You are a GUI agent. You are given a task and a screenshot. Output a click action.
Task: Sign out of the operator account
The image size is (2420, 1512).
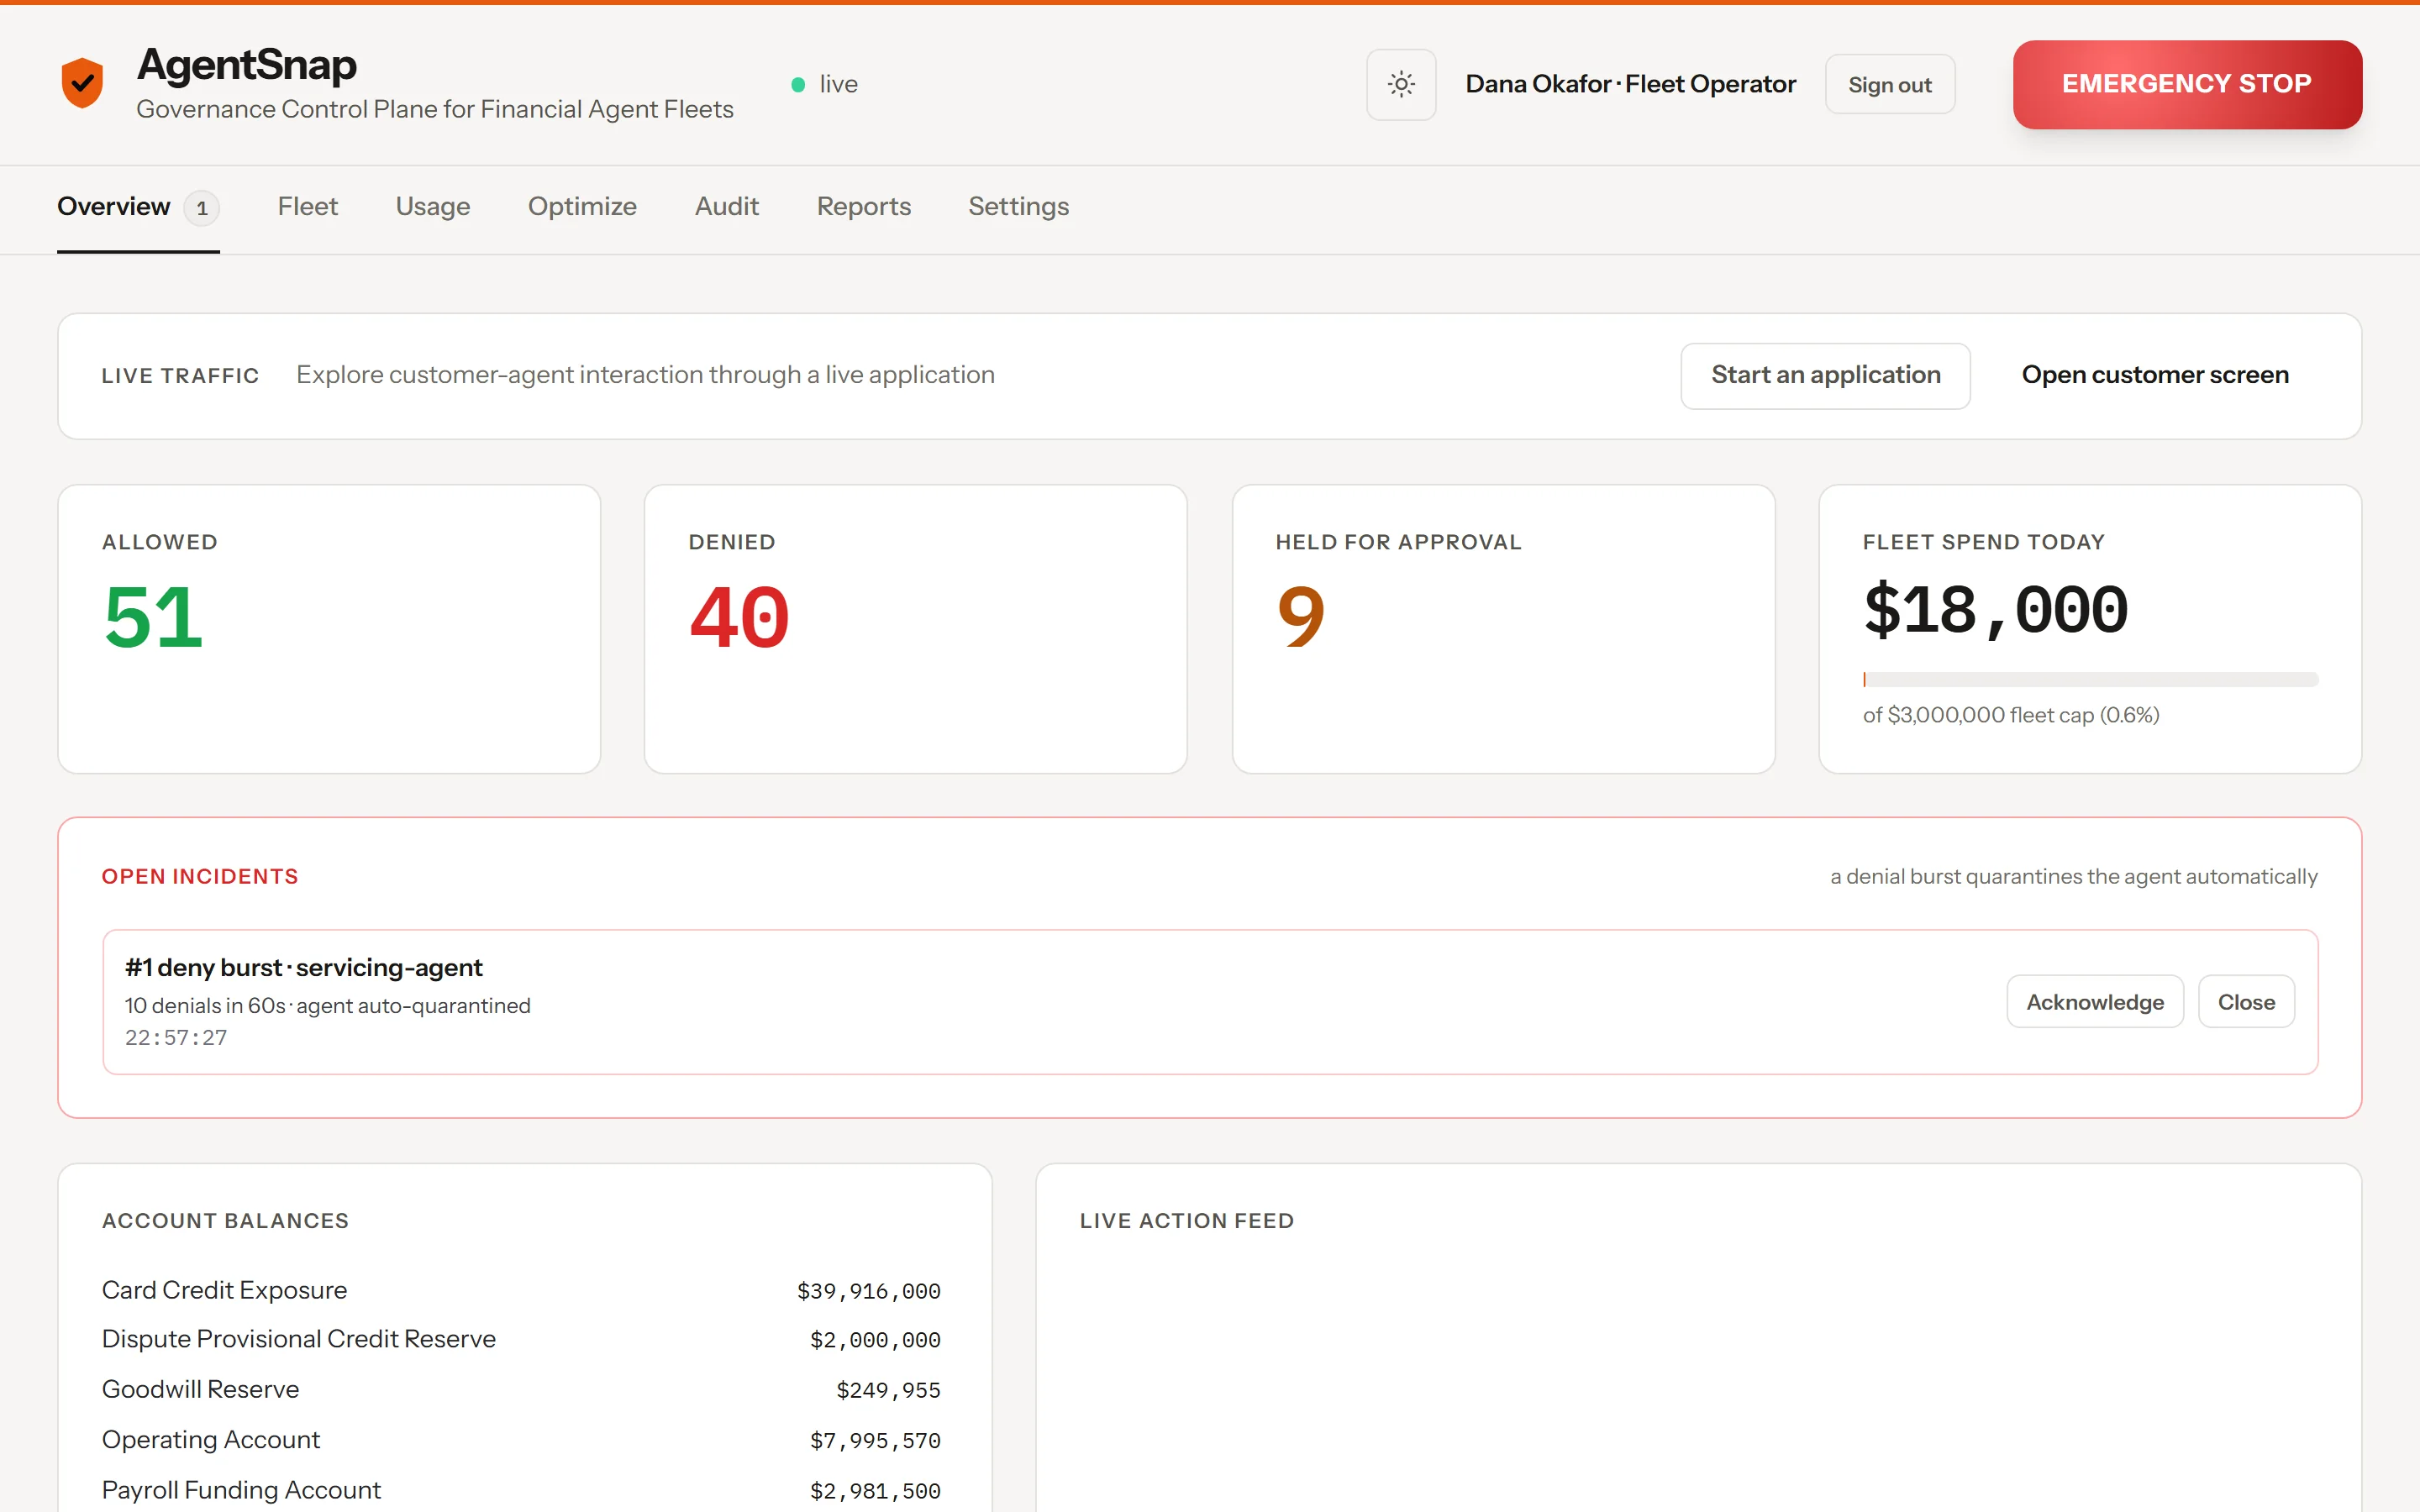[1889, 85]
